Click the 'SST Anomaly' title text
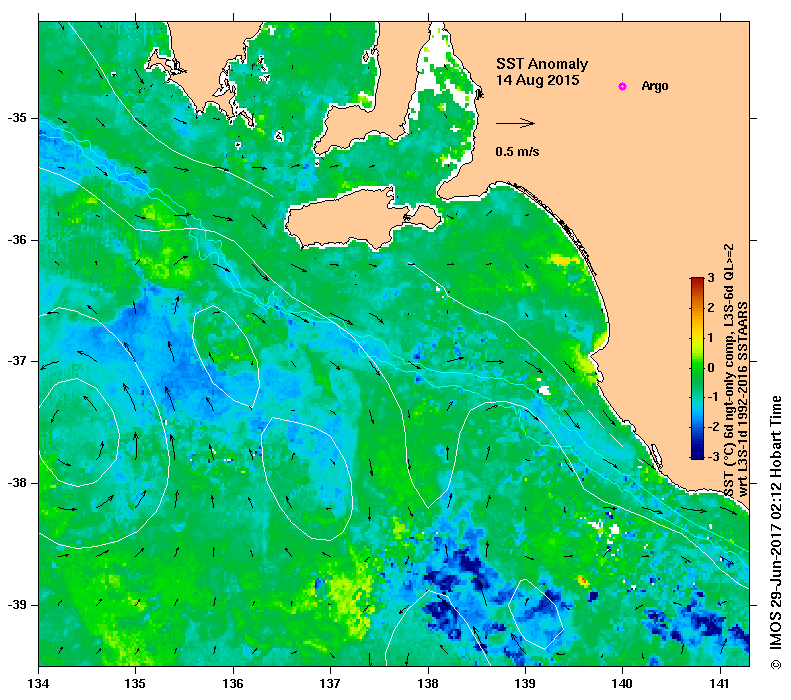Viewport: 791px width, 700px height. click(542, 64)
